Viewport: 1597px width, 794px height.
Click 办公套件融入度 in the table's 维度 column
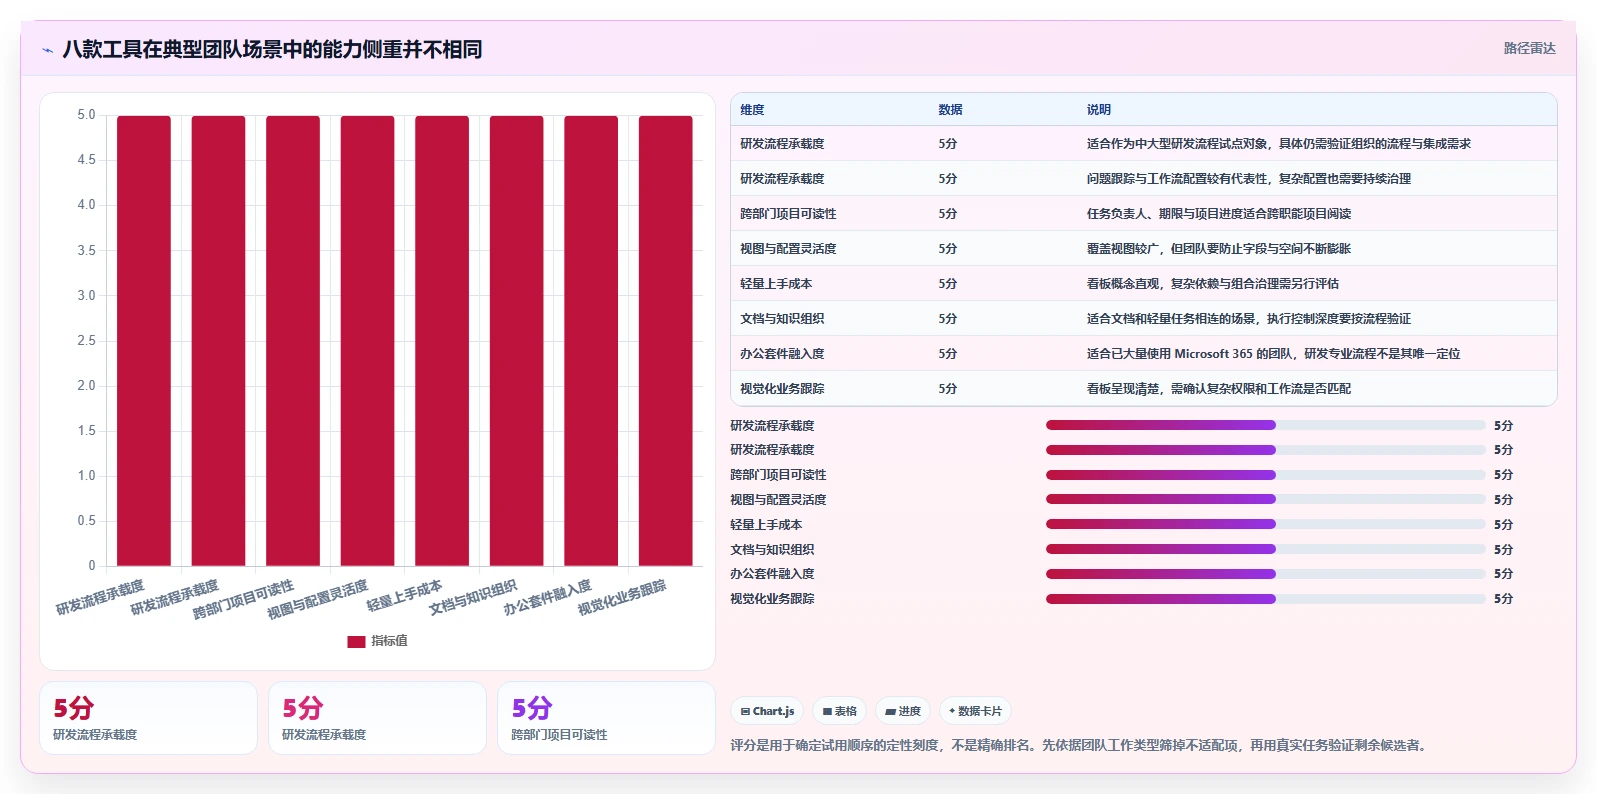coord(782,354)
